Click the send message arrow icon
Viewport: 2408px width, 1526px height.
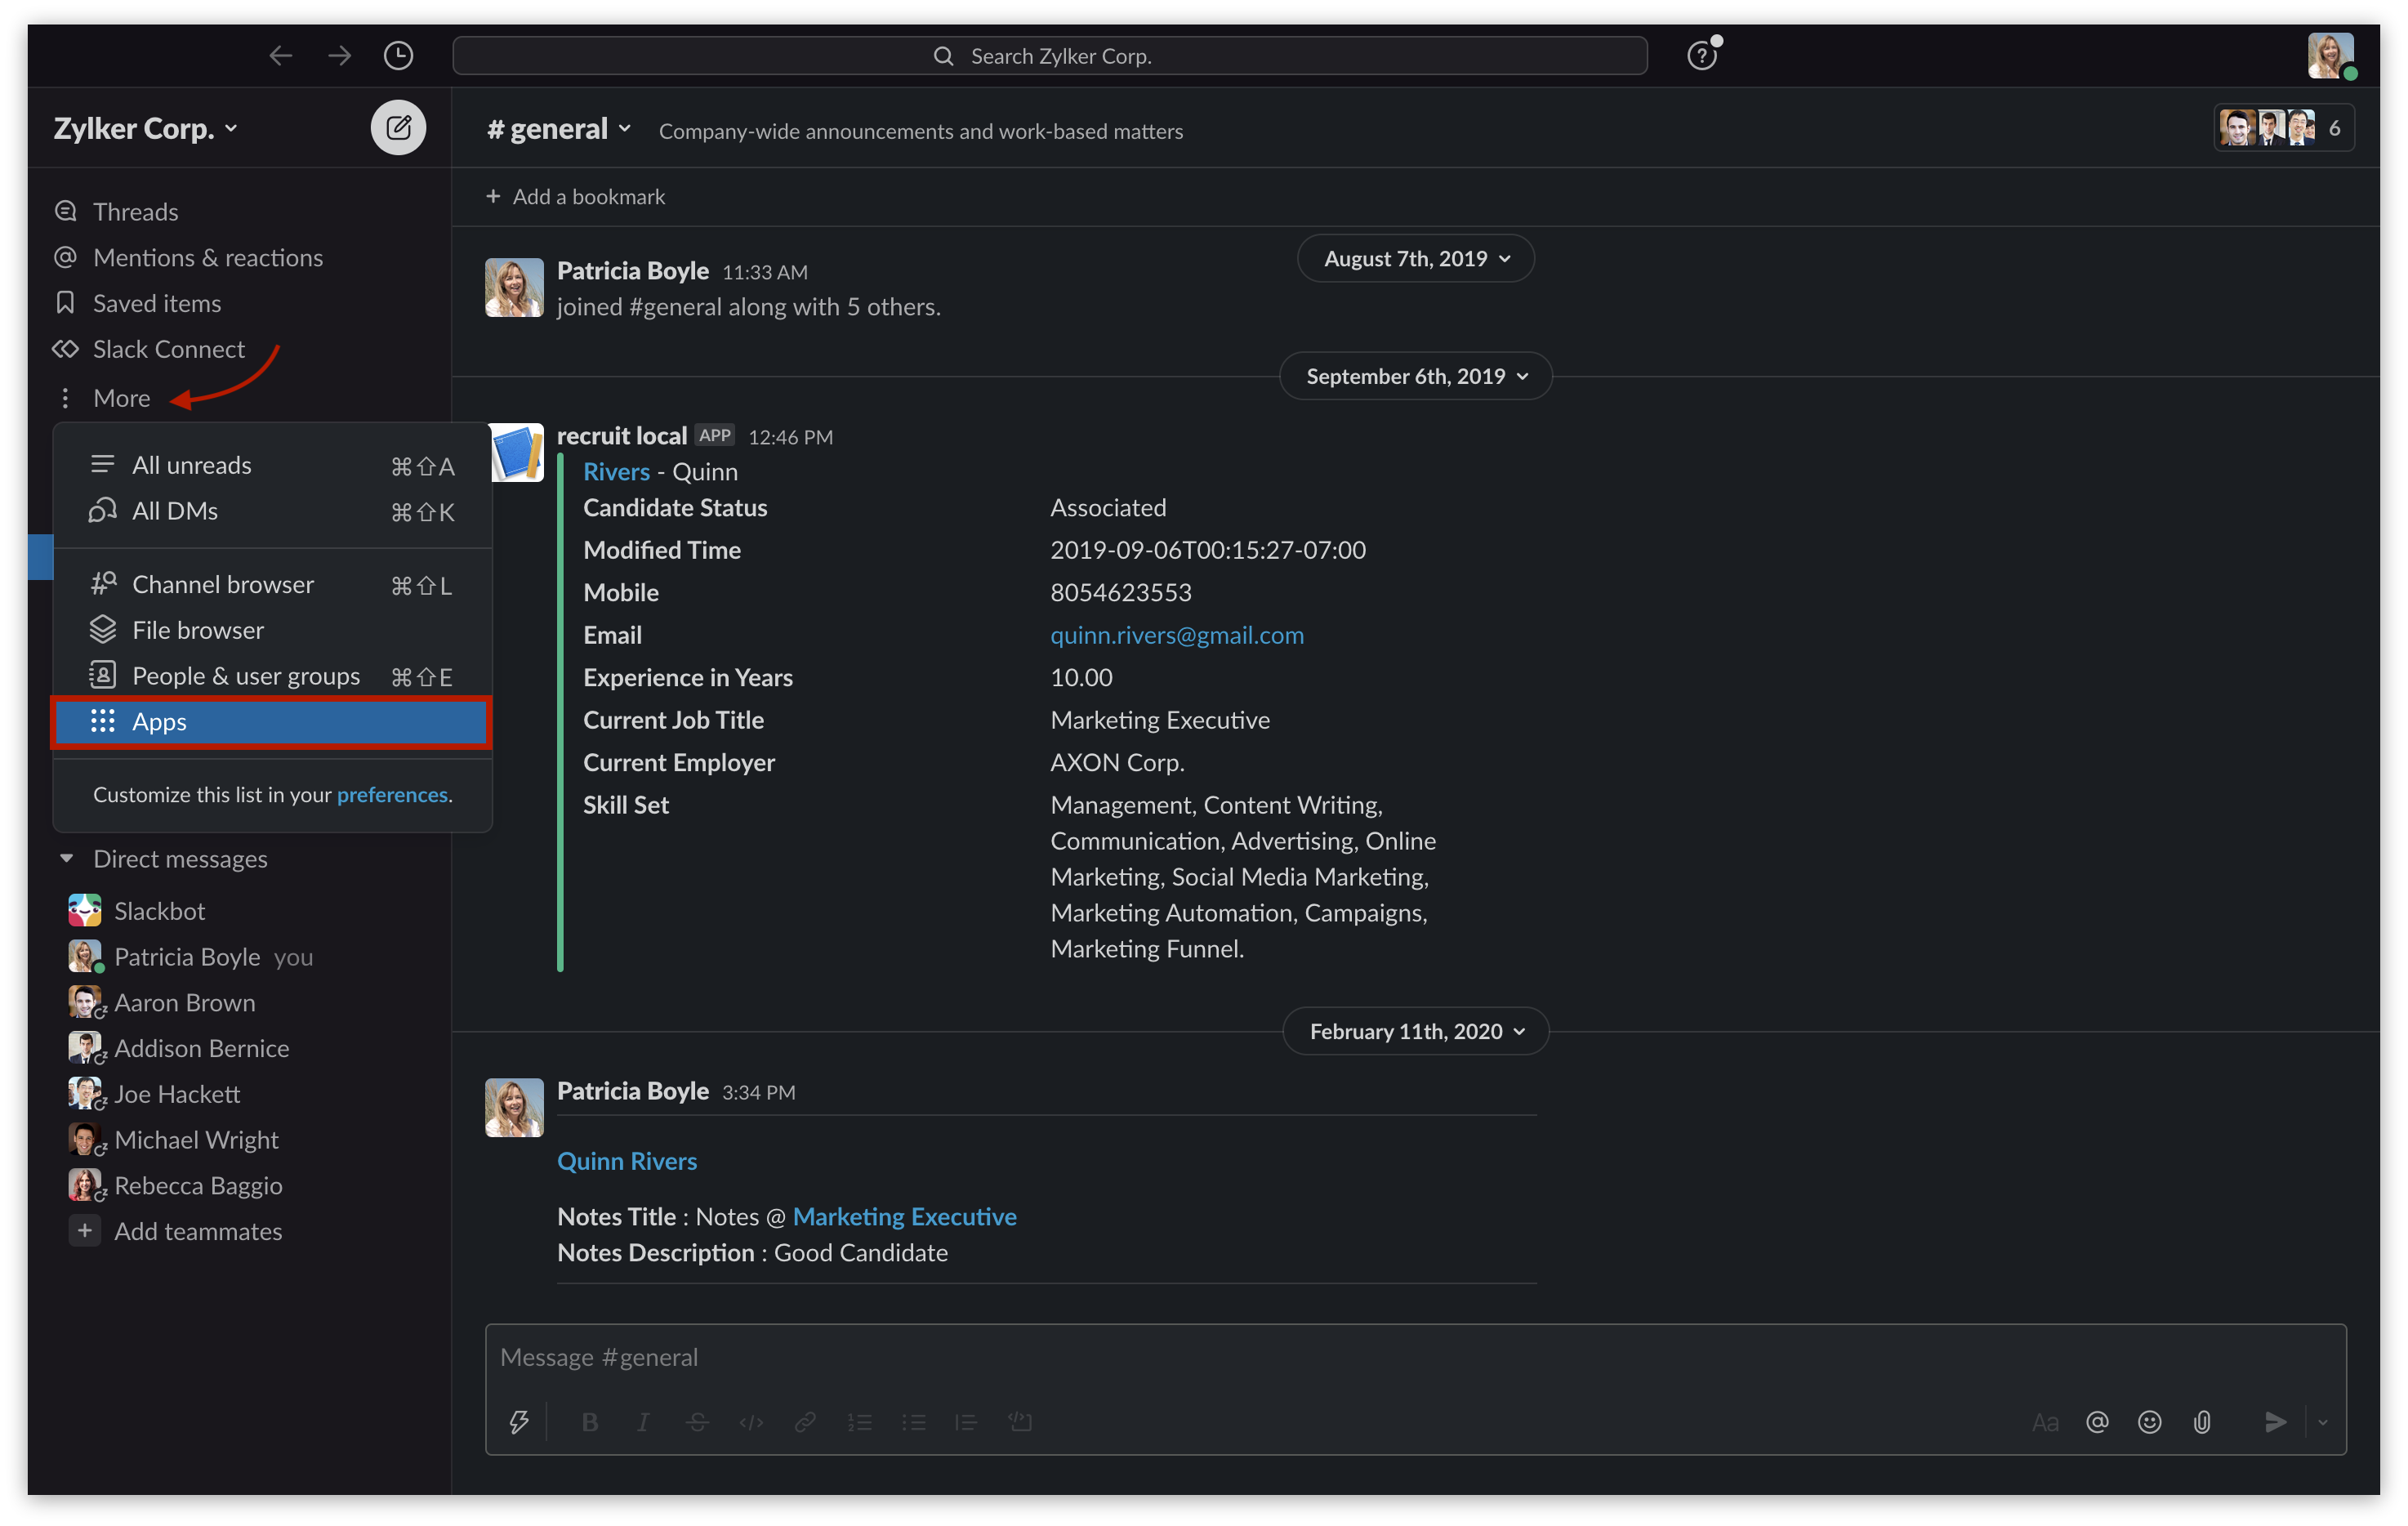[x=2275, y=1421]
